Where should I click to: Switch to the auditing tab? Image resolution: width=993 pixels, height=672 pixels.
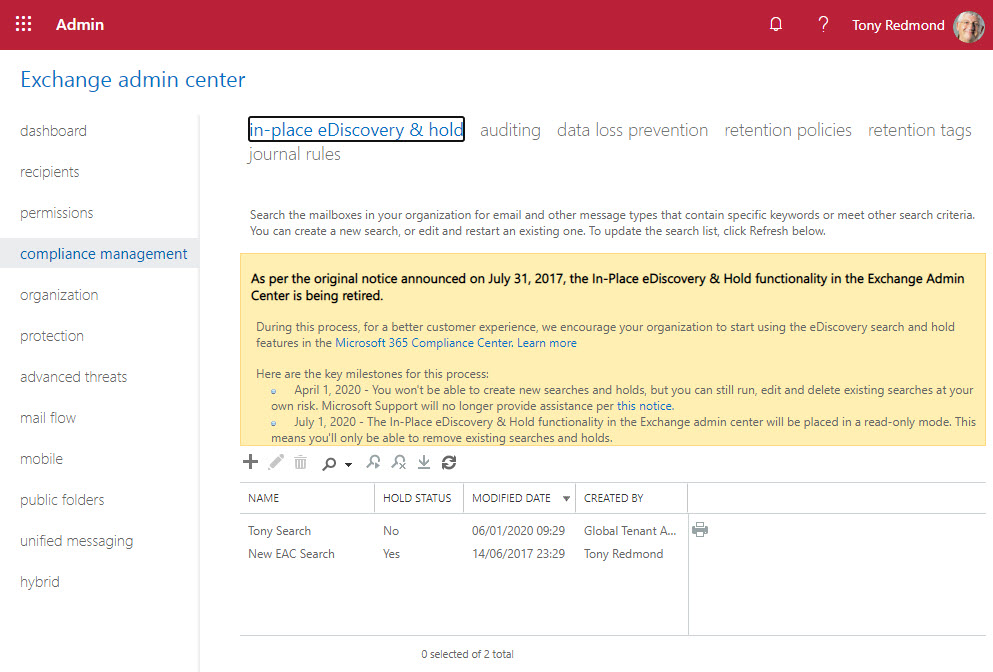(x=510, y=130)
